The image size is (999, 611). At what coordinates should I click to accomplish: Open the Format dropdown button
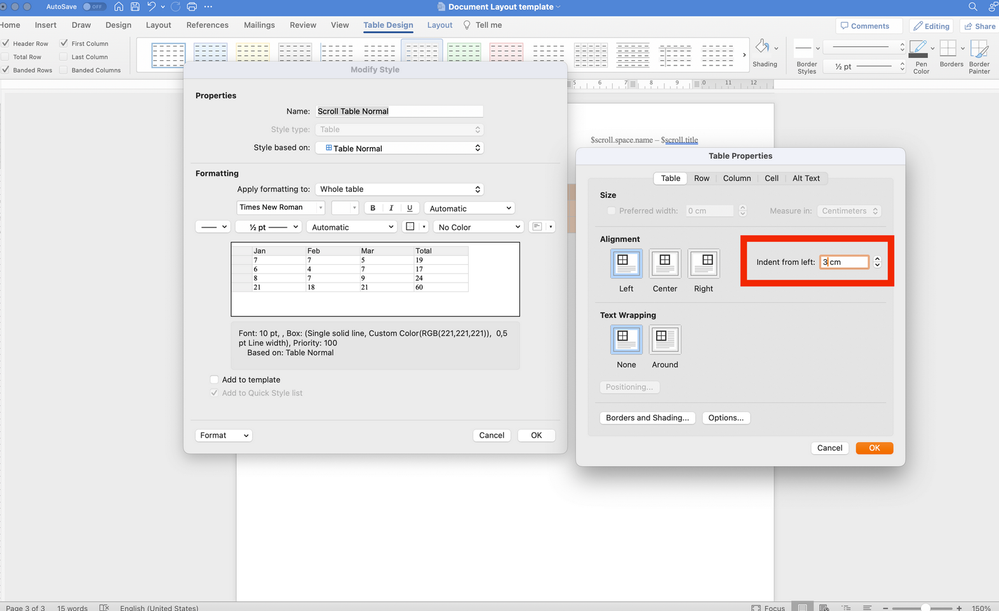223,435
